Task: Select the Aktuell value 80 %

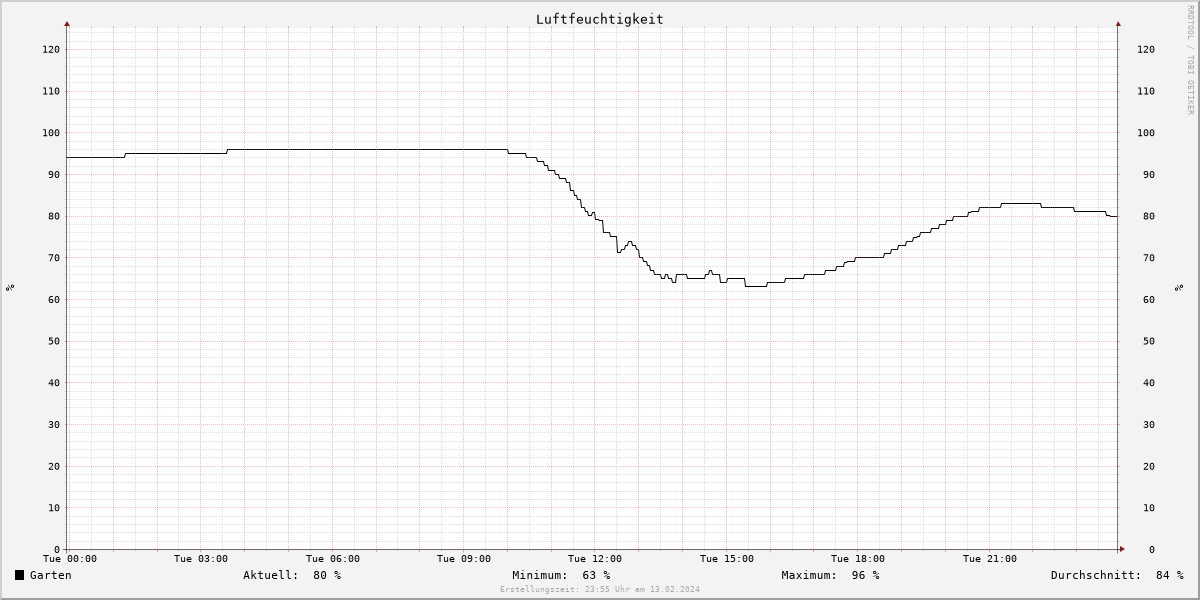Action: pos(327,575)
